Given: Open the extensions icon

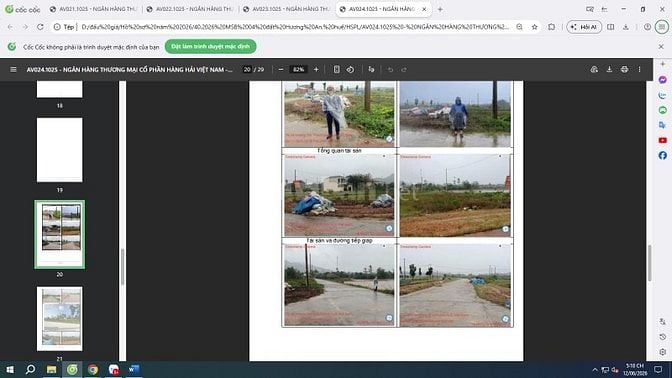Looking at the screenshot, I should (x=552, y=27).
